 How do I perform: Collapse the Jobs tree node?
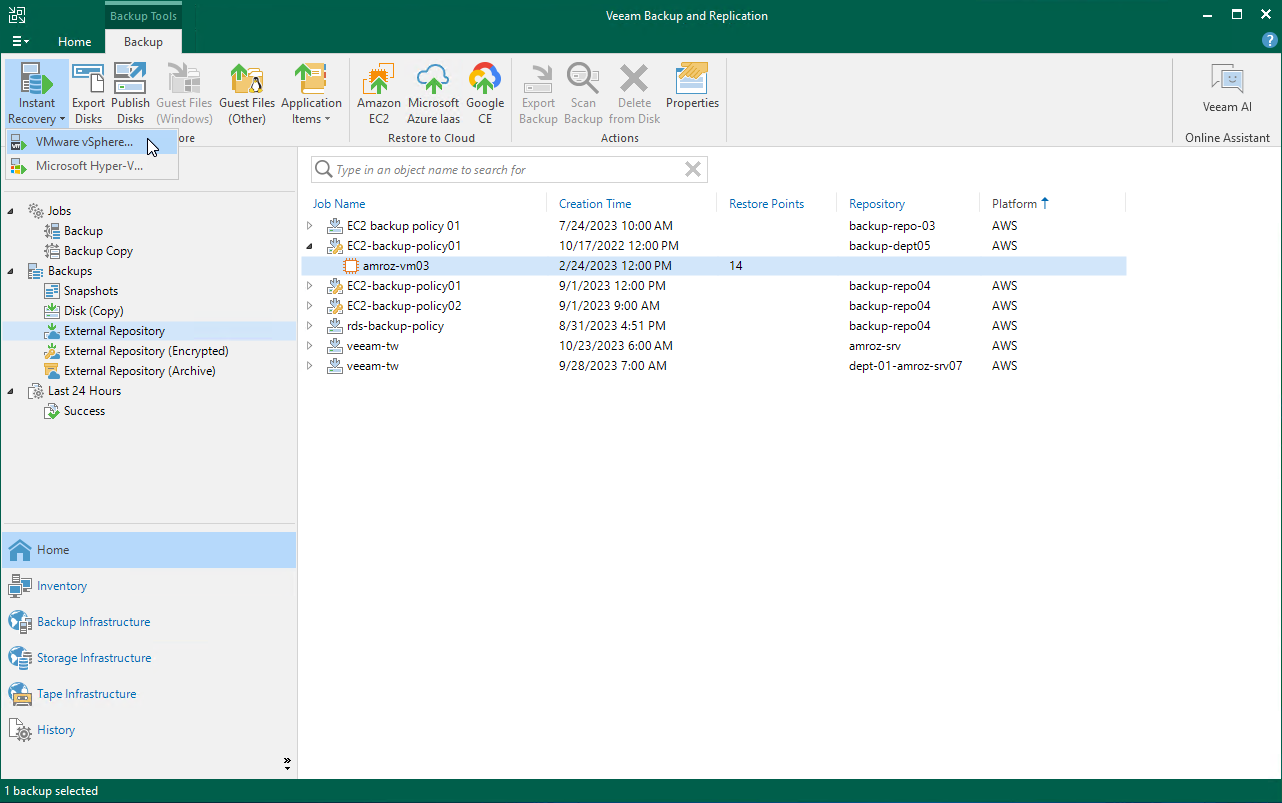click(12, 211)
